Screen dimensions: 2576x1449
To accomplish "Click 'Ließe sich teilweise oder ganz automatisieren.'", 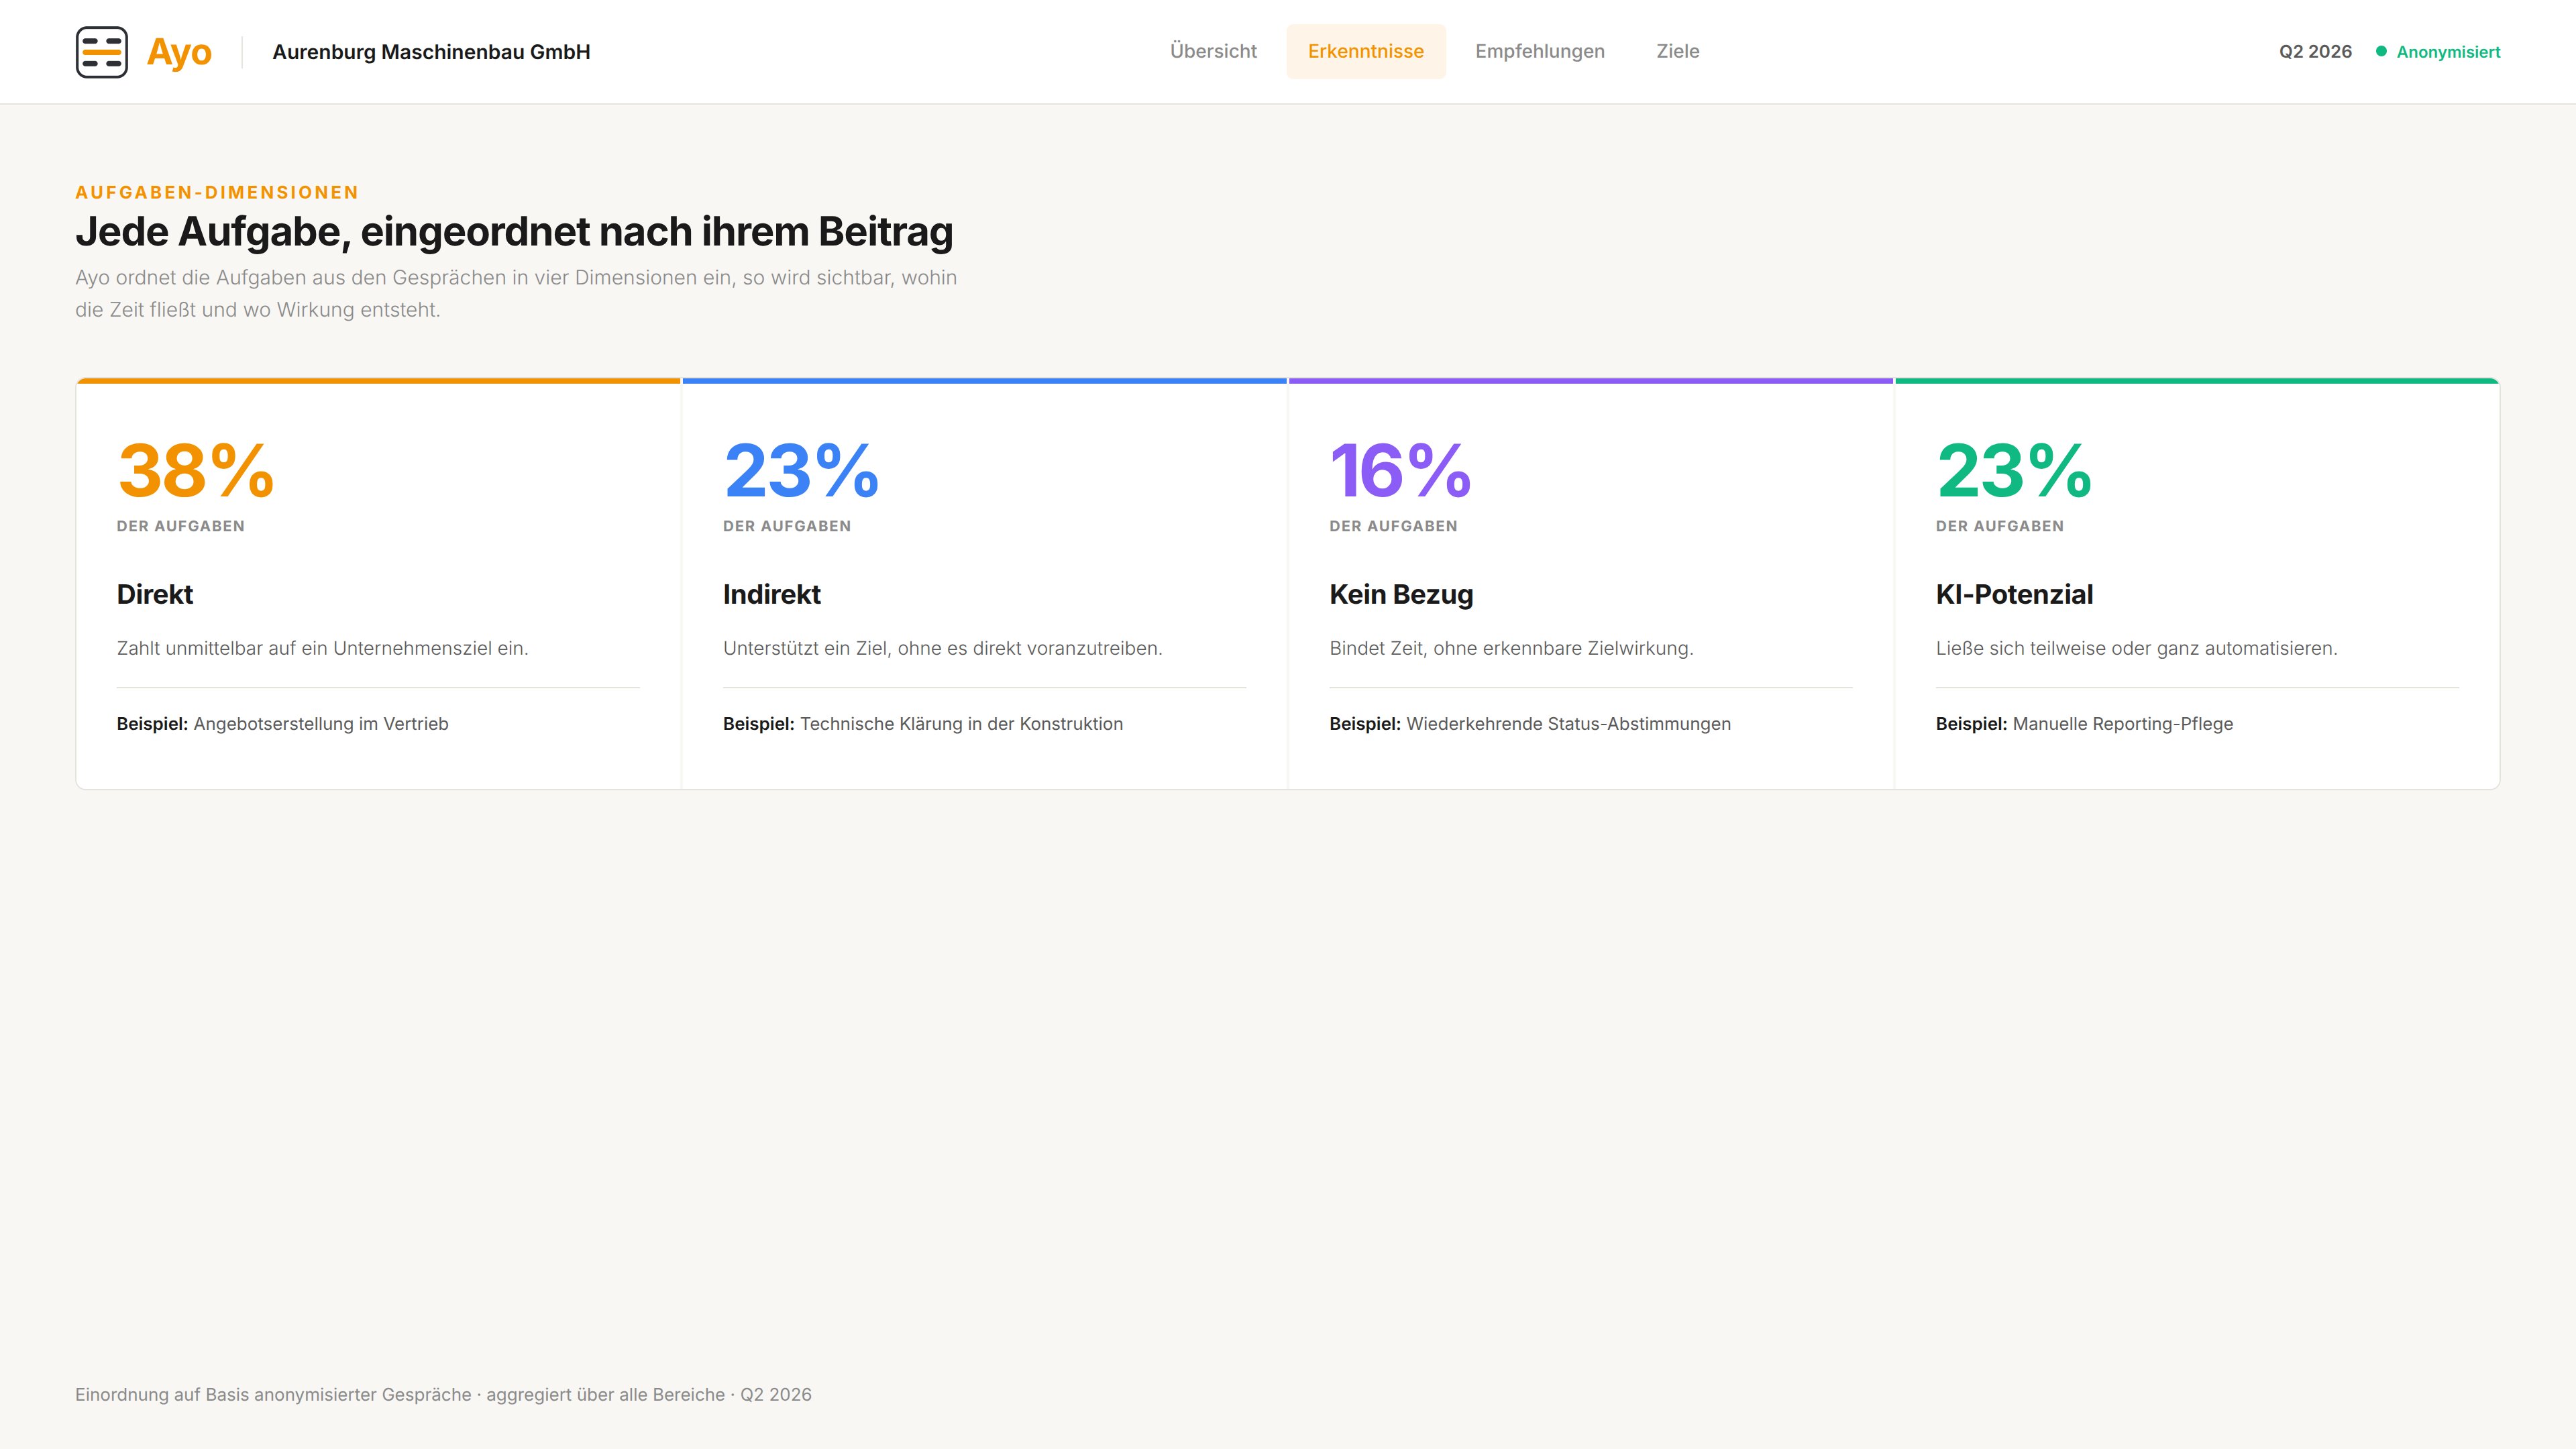I will coord(2136,648).
